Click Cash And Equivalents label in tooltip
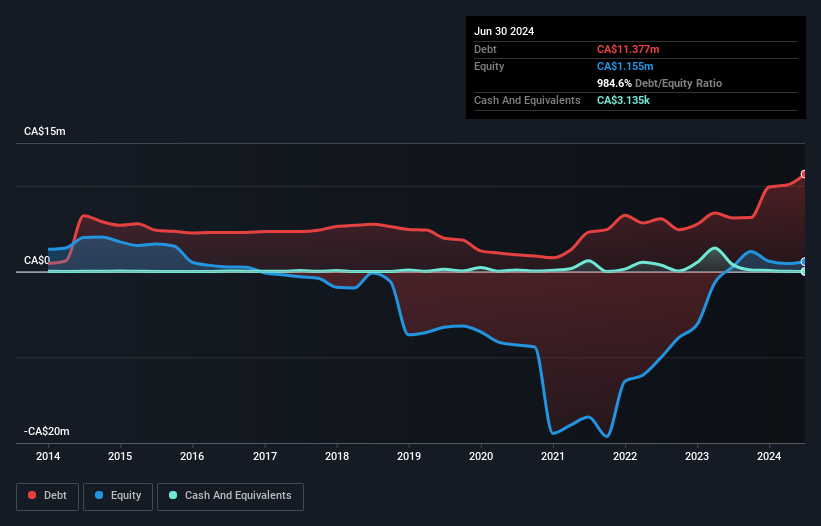 (x=527, y=100)
